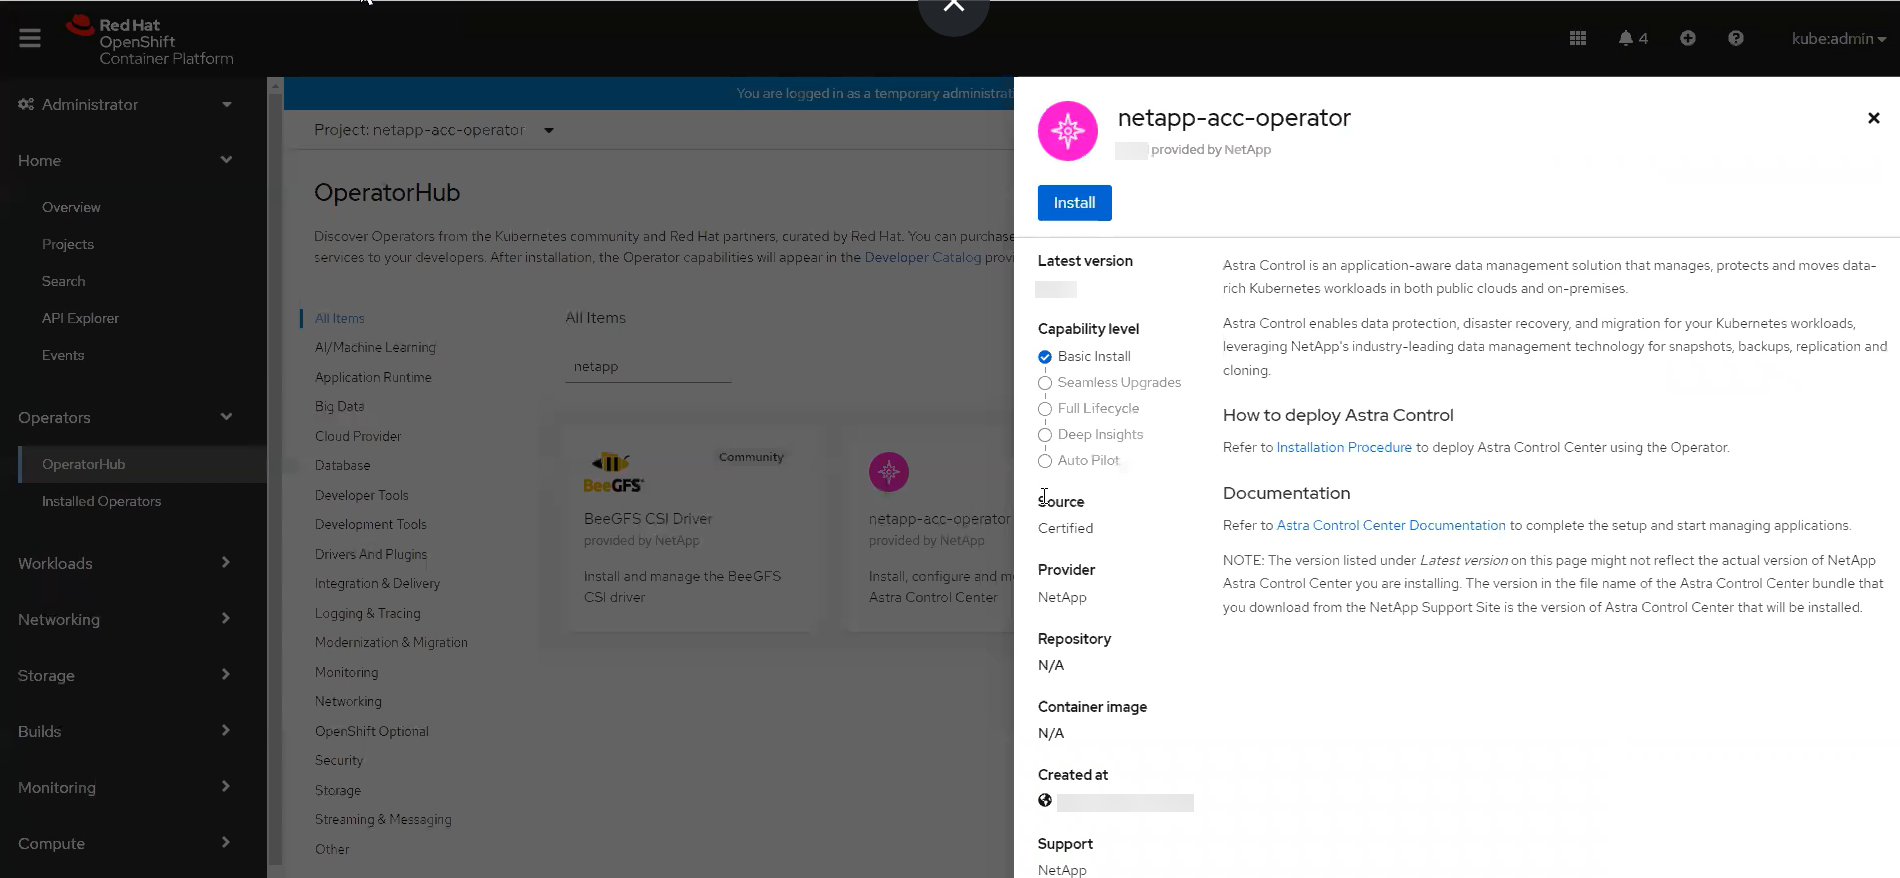The image size is (1900, 878).
Task: Open the kube:admin user dropdown
Action: tap(1838, 38)
